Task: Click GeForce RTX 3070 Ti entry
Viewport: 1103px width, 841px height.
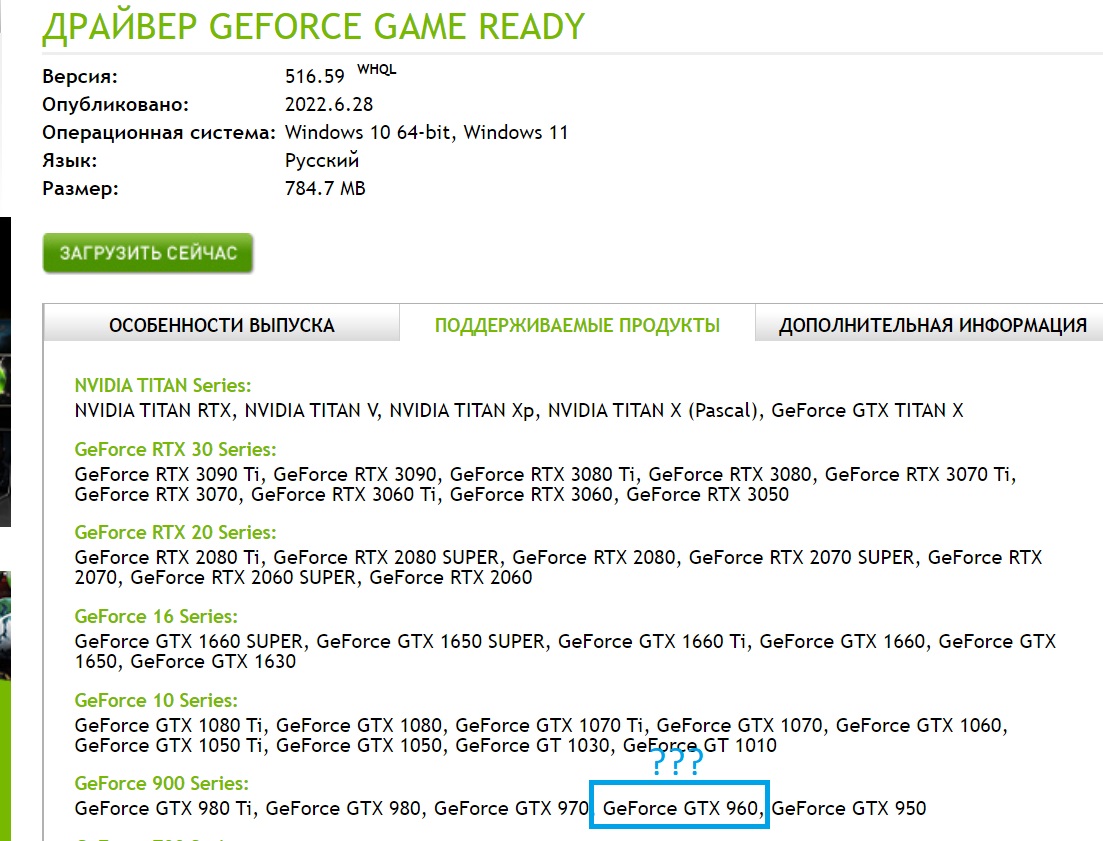Action: tap(917, 475)
